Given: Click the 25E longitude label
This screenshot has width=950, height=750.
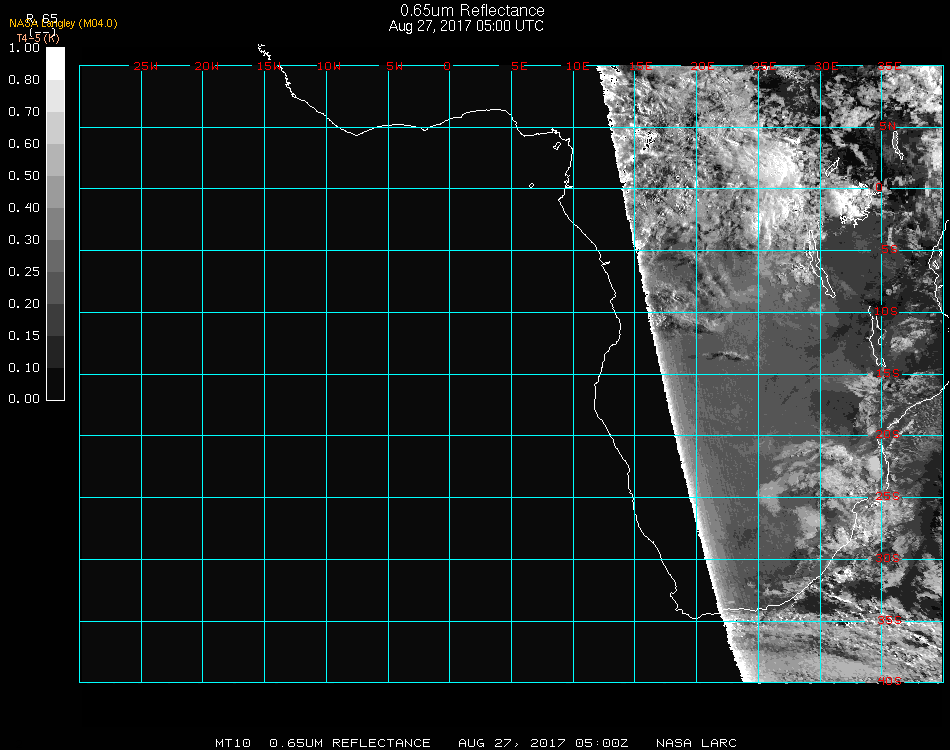Looking at the screenshot, I should tap(765, 66).
